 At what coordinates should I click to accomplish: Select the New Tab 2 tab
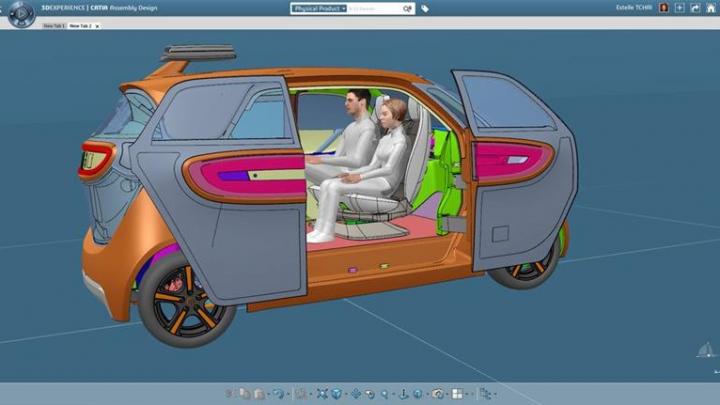coord(80,25)
